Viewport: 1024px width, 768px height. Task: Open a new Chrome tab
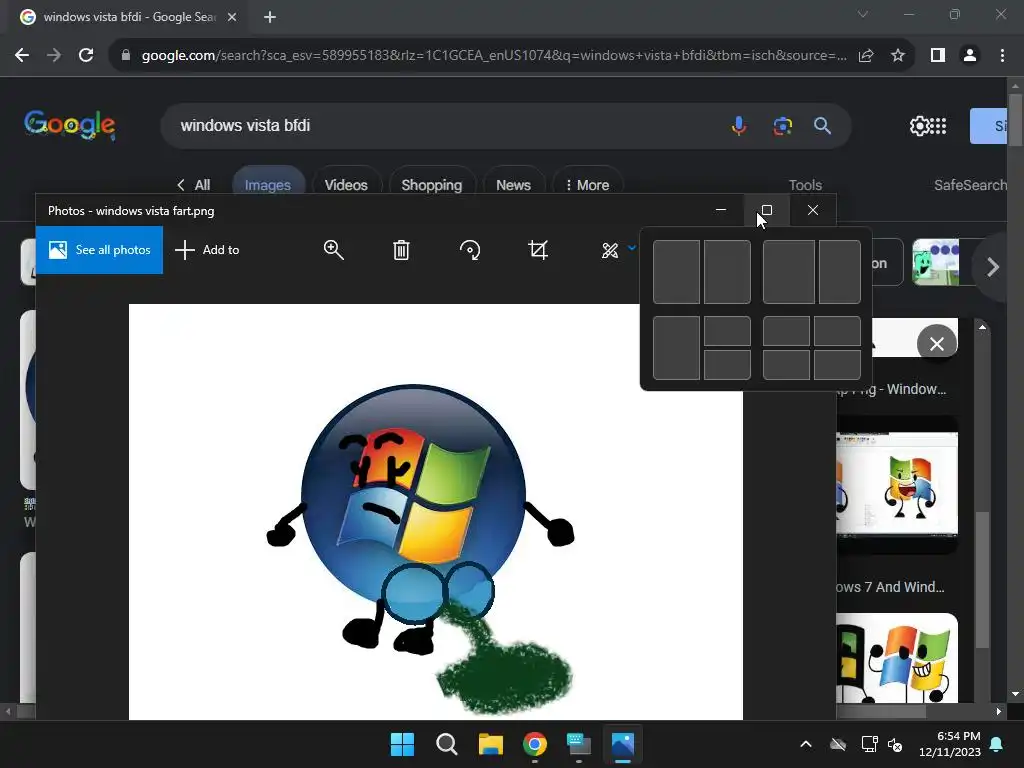[x=270, y=17]
